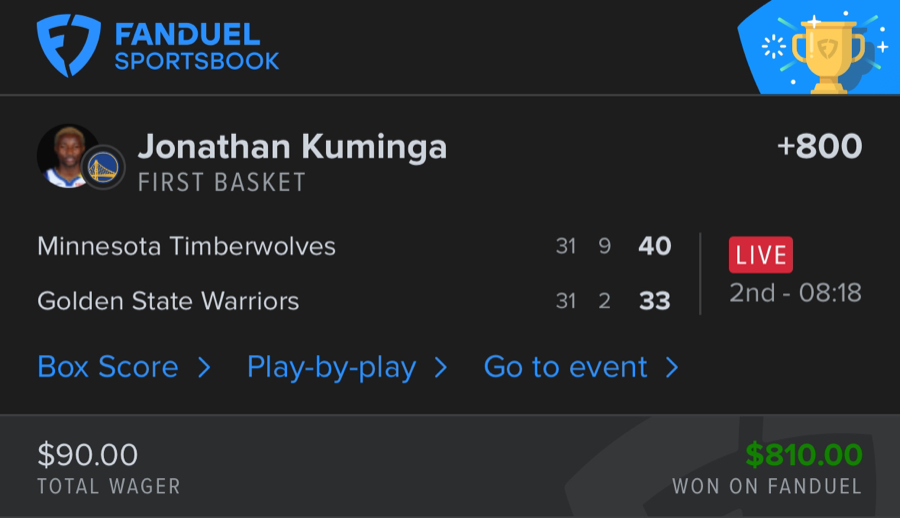Open the player headshot thumbnail
Image resolution: width=900 pixels, height=518 pixels.
click(65, 156)
